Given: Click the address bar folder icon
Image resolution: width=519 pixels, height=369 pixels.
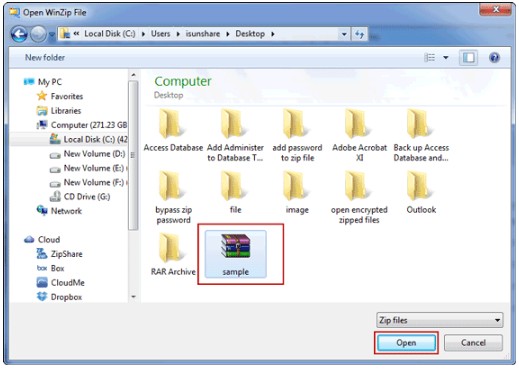Looking at the screenshot, I should [65, 34].
